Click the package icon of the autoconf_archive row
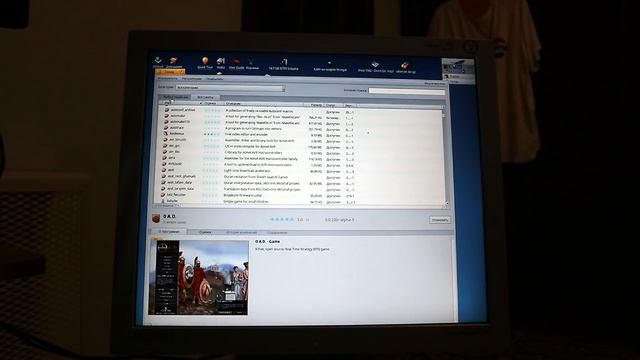This screenshot has width=640, height=360. coord(167,110)
